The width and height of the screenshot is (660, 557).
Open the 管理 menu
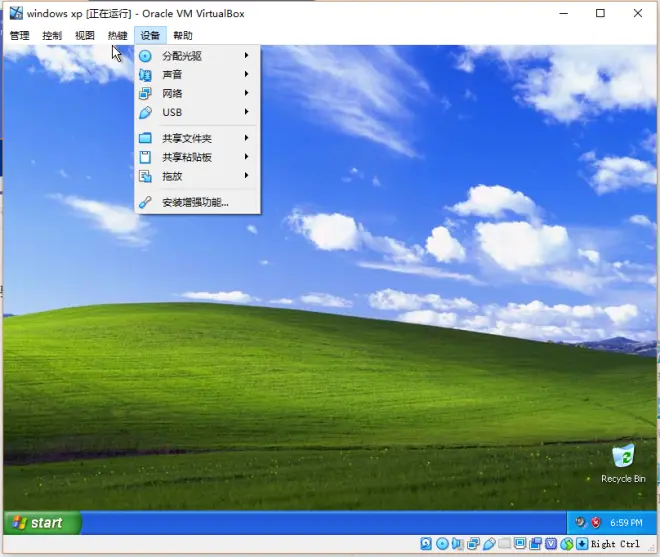click(x=19, y=36)
